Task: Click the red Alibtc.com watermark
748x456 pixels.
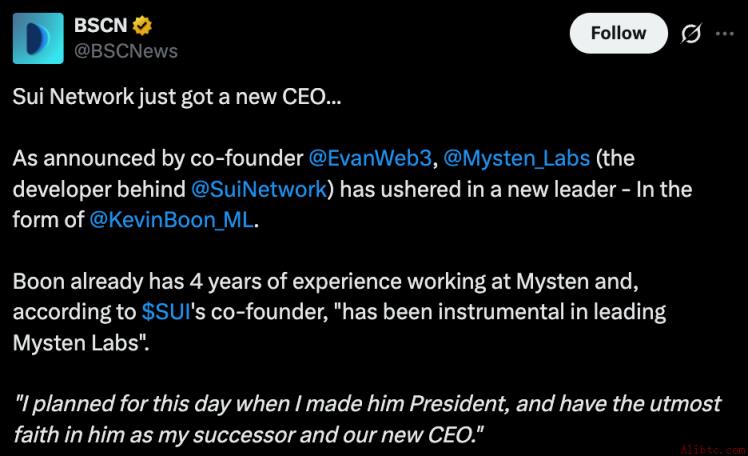Action: click(x=713, y=450)
